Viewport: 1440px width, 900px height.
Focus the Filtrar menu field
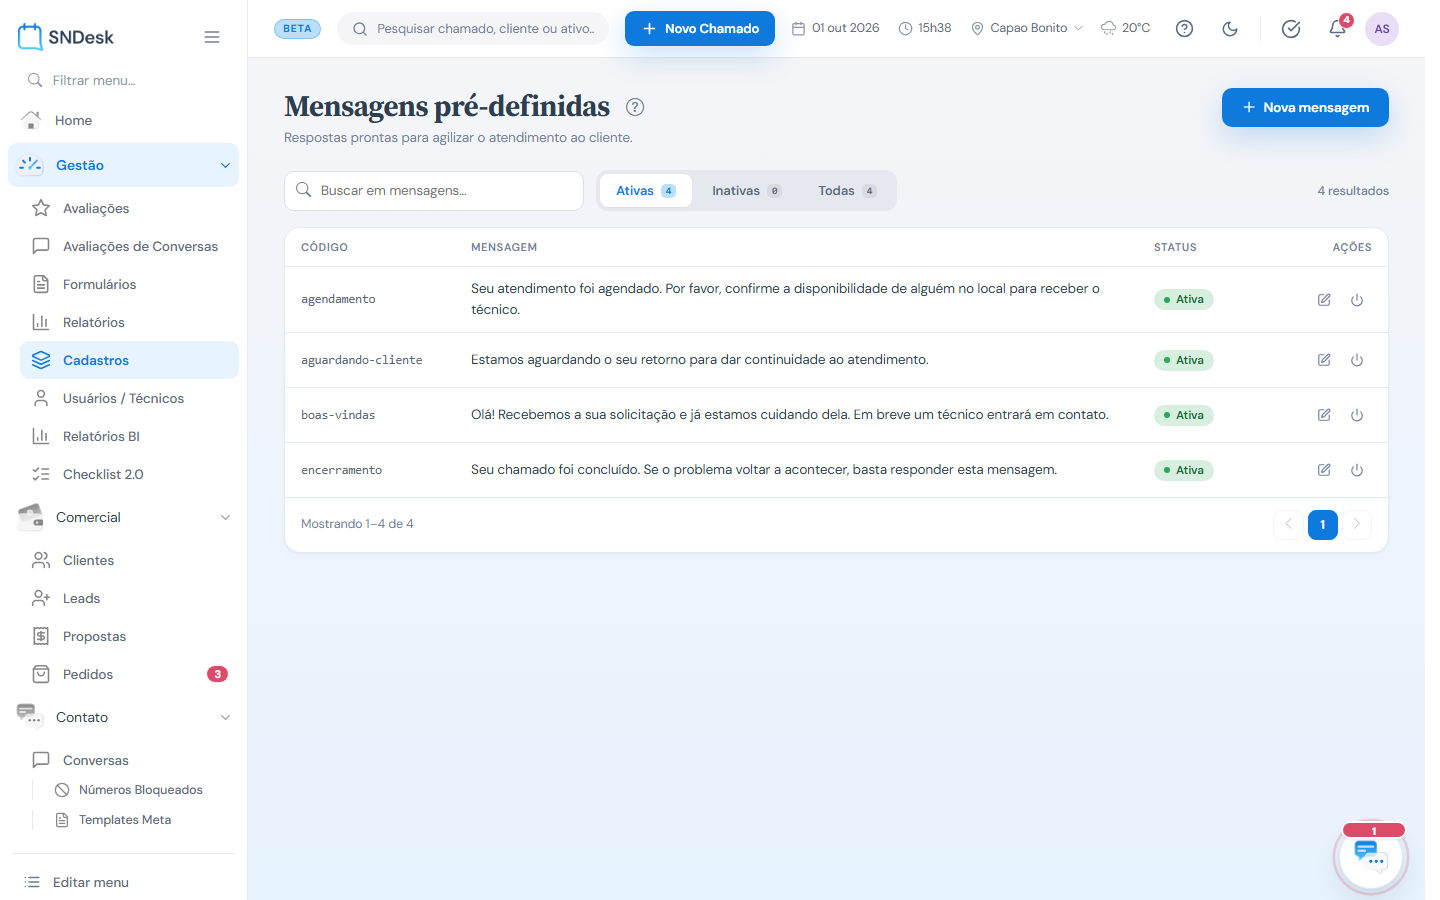(123, 80)
